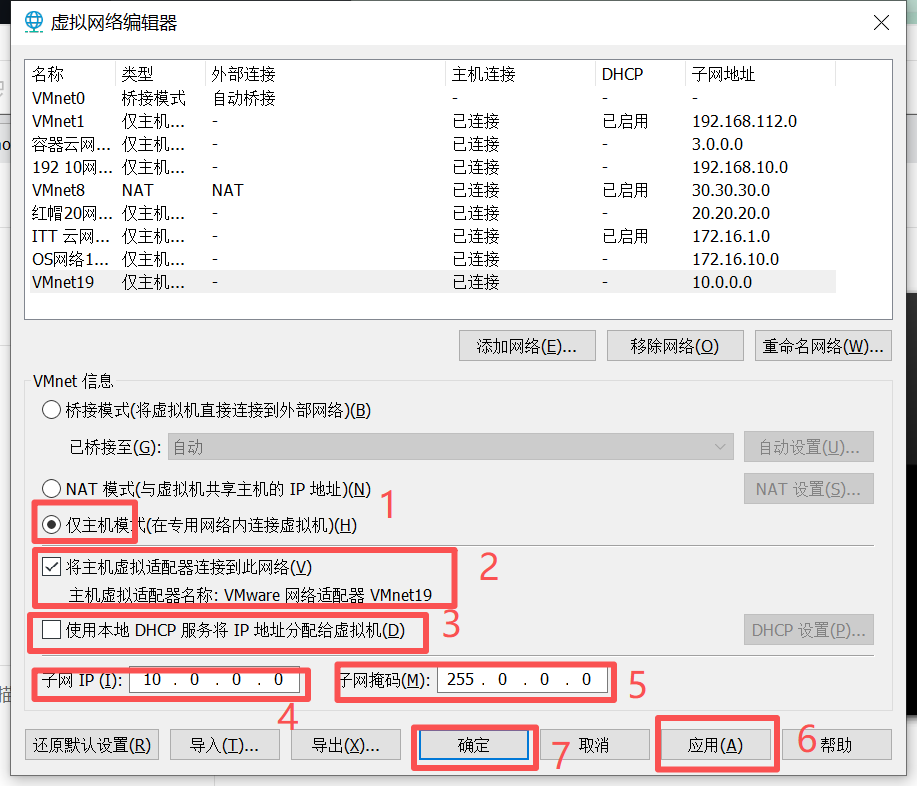The image size is (917, 786).
Task: Select the 容器云网 network row
Action: tap(433, 144)
